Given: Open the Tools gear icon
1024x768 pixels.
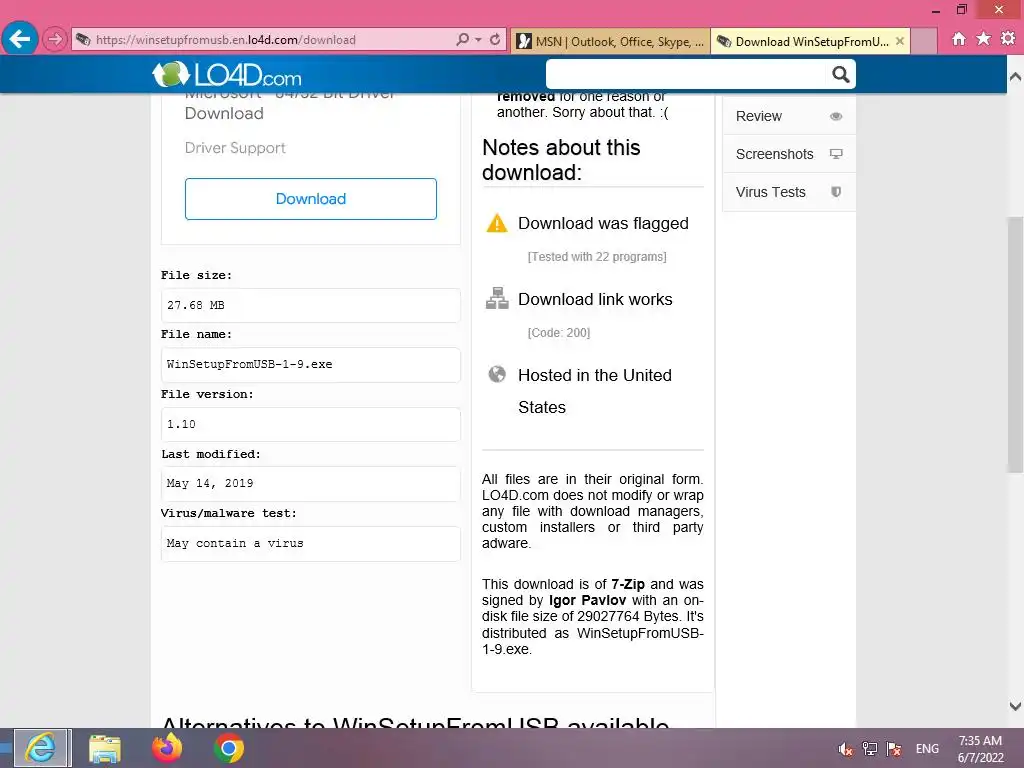Looking at the screenshot, I should click(x=1008, y=39).
